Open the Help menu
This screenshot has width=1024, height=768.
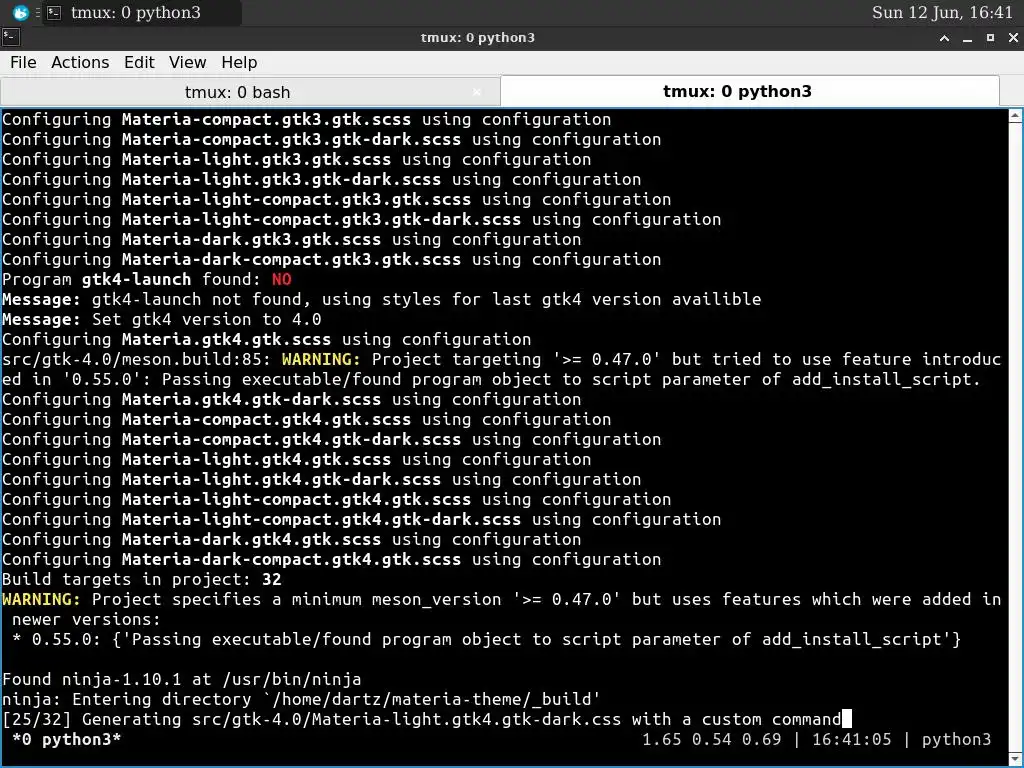coord(239,63)
